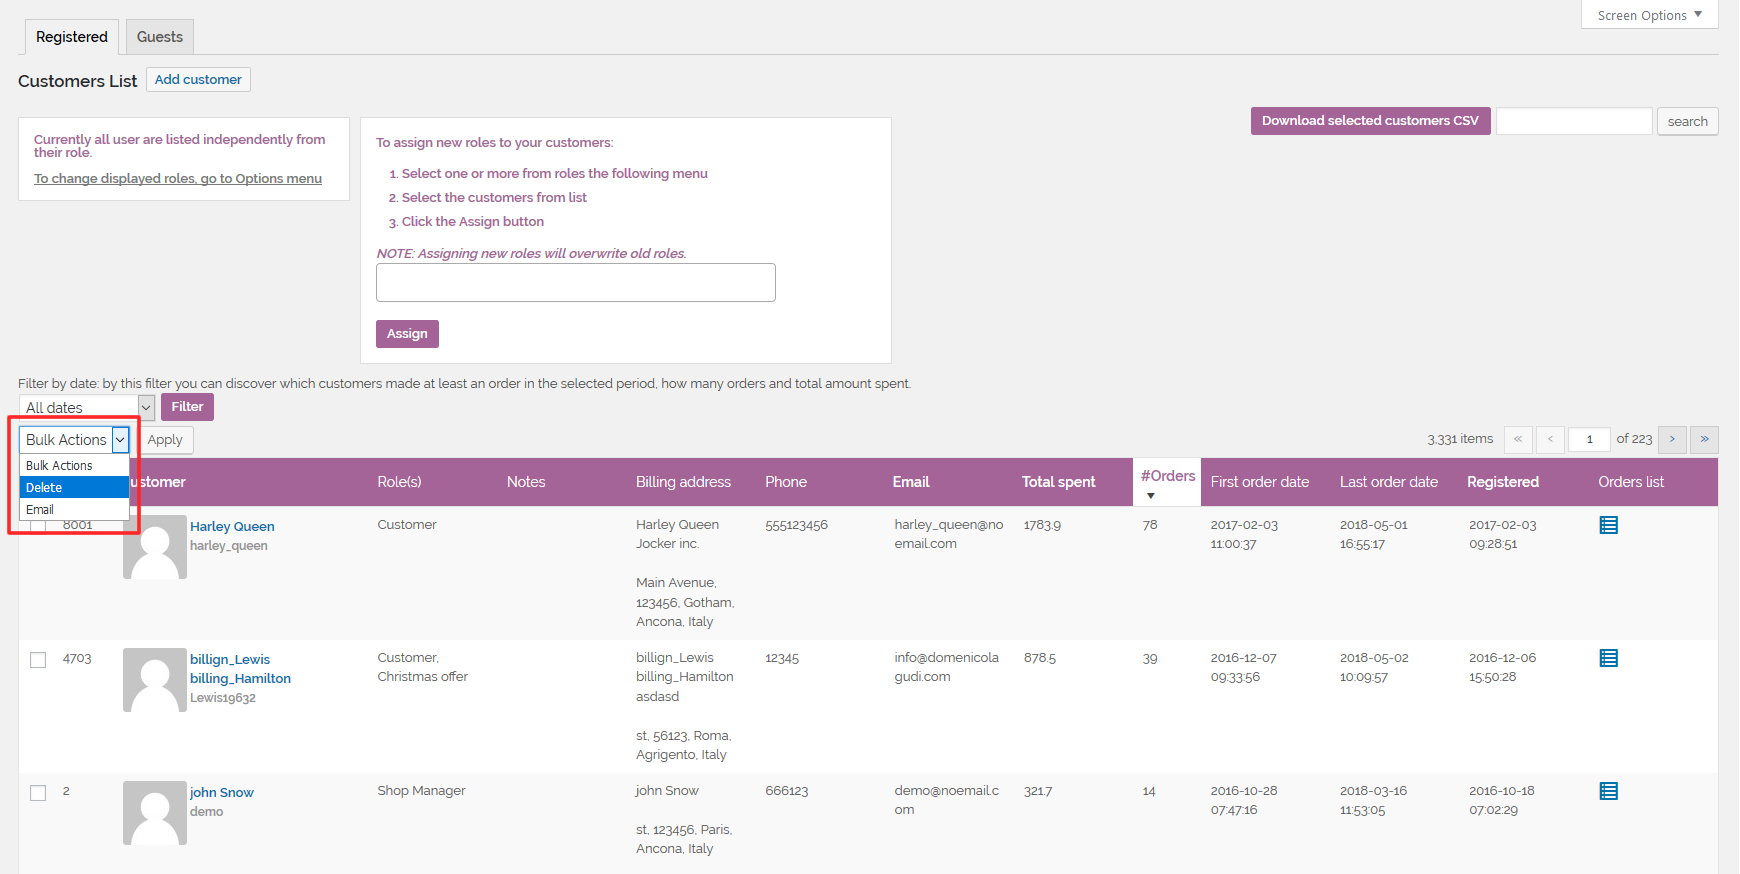Click john Snow's avatar image
Viewport: 1740px width, 874px height.
155,812
